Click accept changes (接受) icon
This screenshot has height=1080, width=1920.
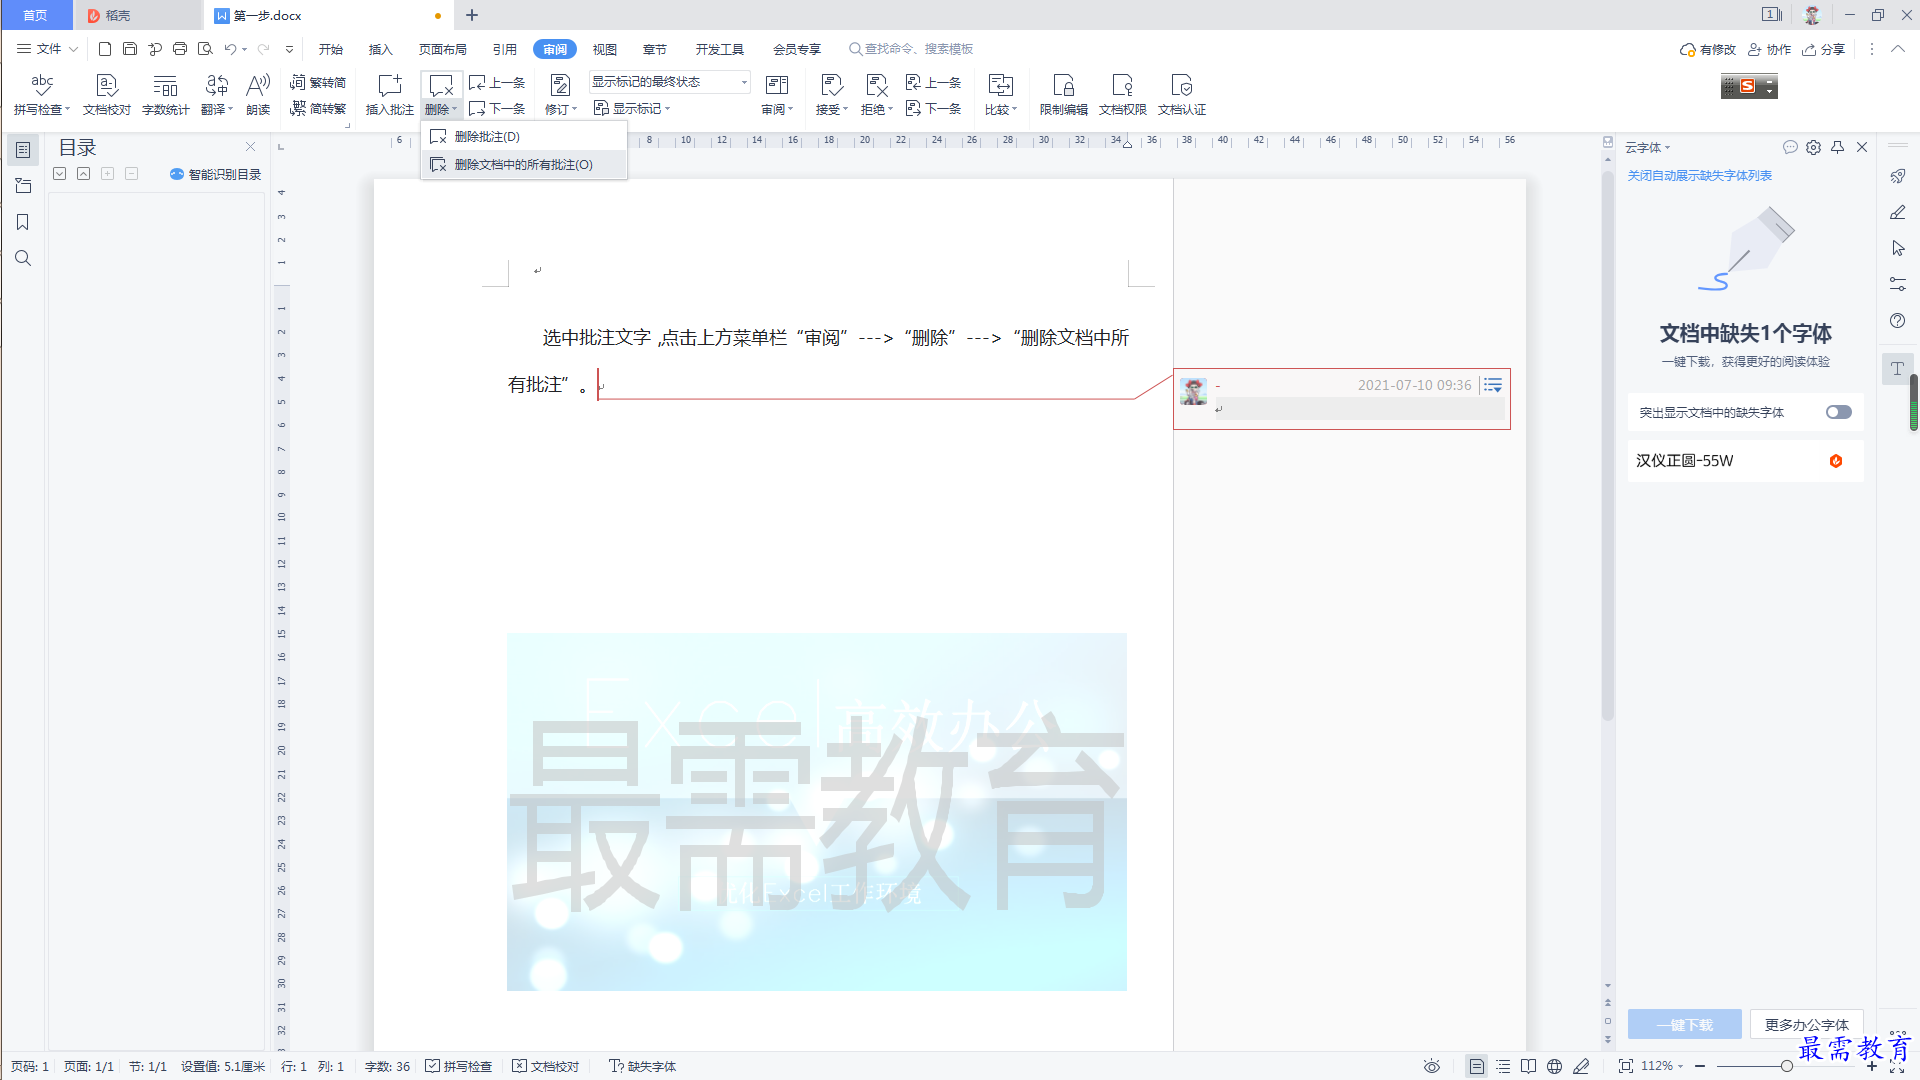(x=831, y=85)
